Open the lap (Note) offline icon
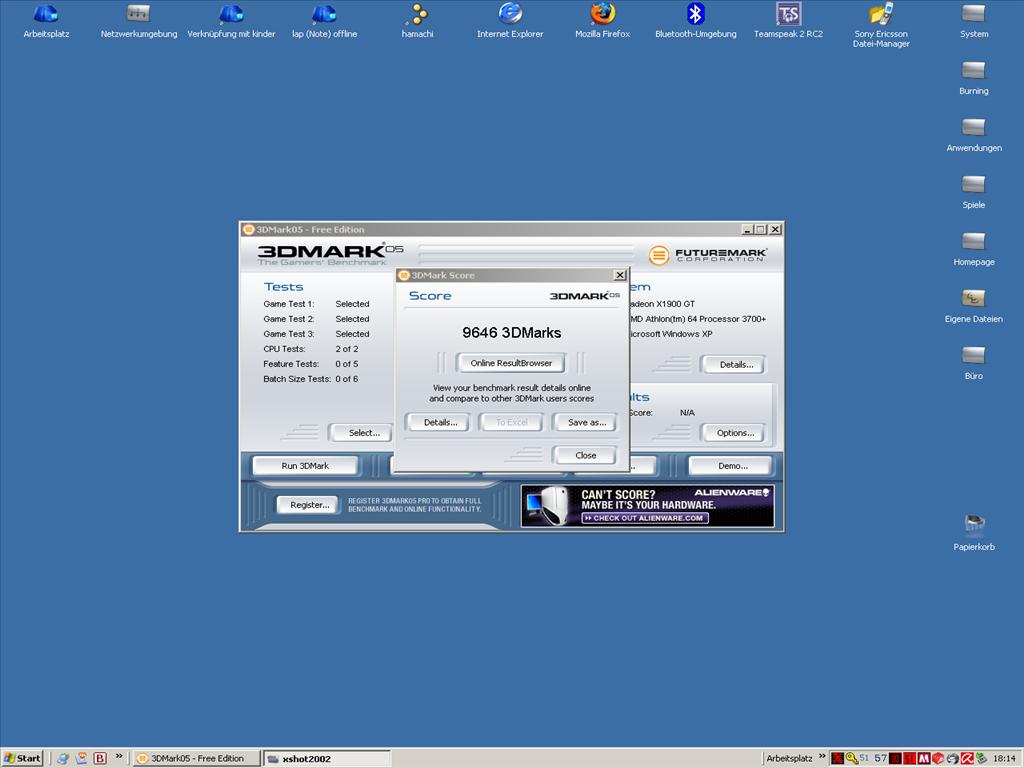The height and width of the screenshot is (768, 1024). [x=324, y=20]
